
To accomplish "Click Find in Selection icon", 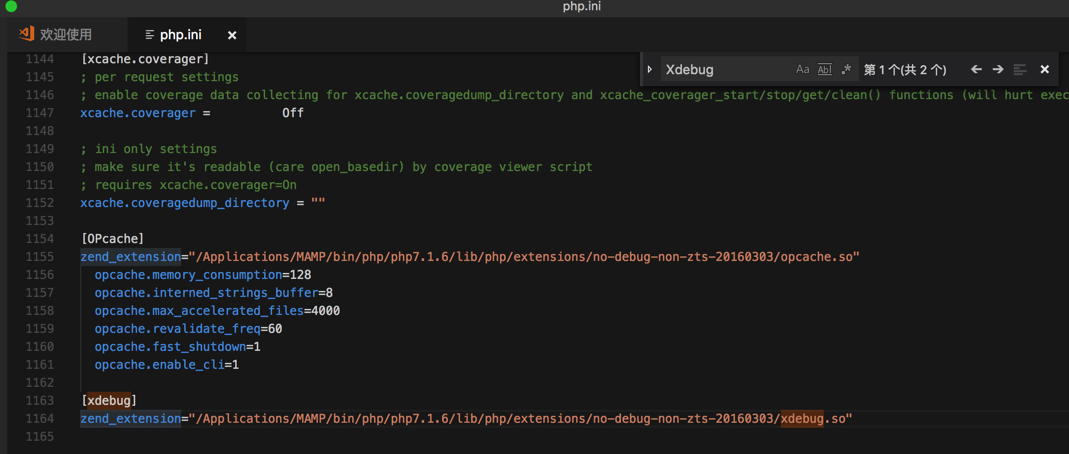I will (1020, 70).
